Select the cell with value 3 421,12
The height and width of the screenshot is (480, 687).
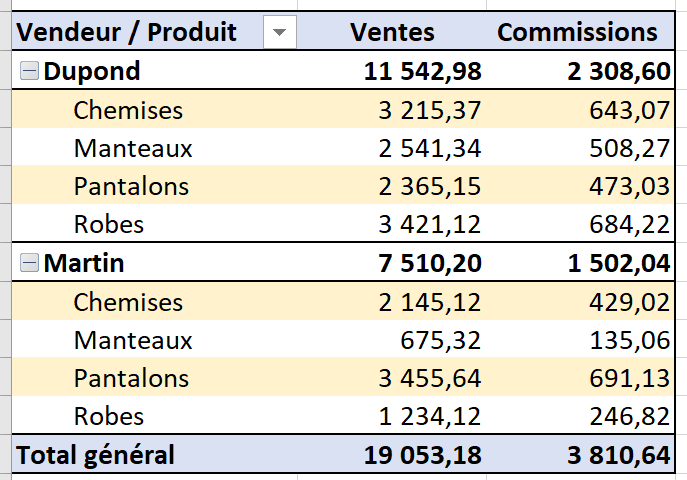point(430,224)
